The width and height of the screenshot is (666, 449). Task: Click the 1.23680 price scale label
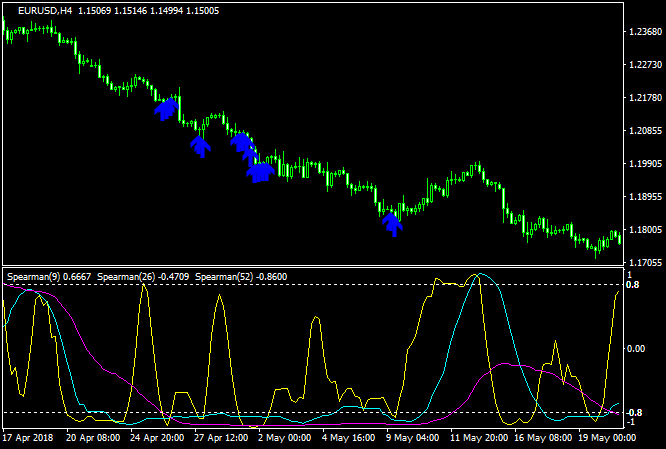click(x=644, y=32)
